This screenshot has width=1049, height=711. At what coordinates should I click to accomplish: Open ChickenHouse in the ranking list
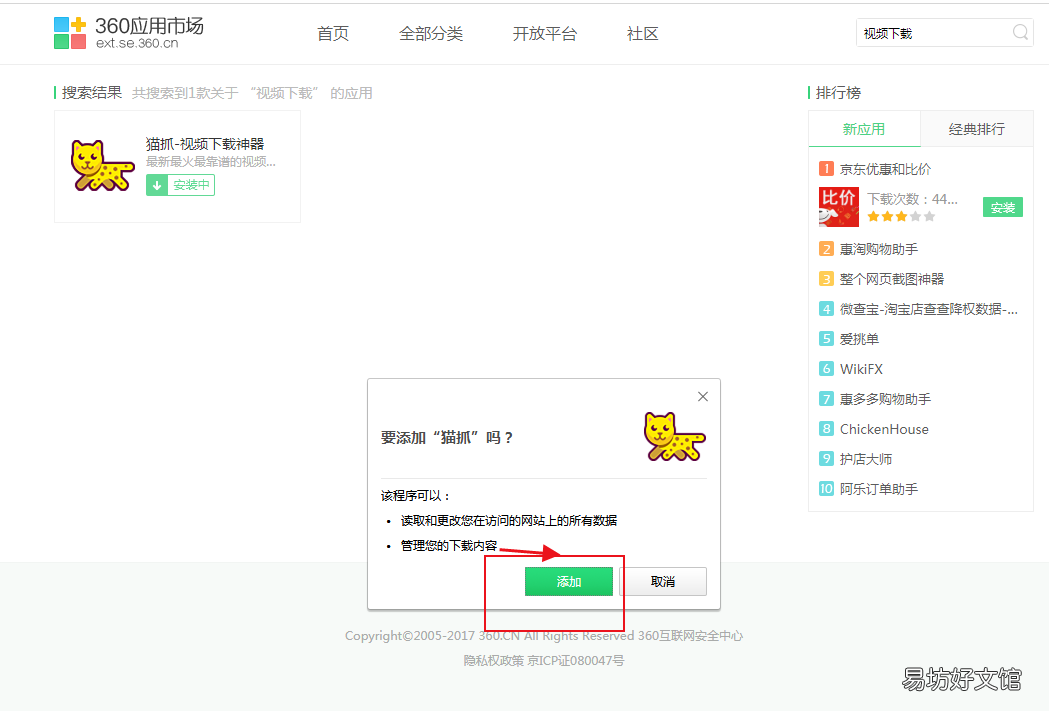pos(884,429)
